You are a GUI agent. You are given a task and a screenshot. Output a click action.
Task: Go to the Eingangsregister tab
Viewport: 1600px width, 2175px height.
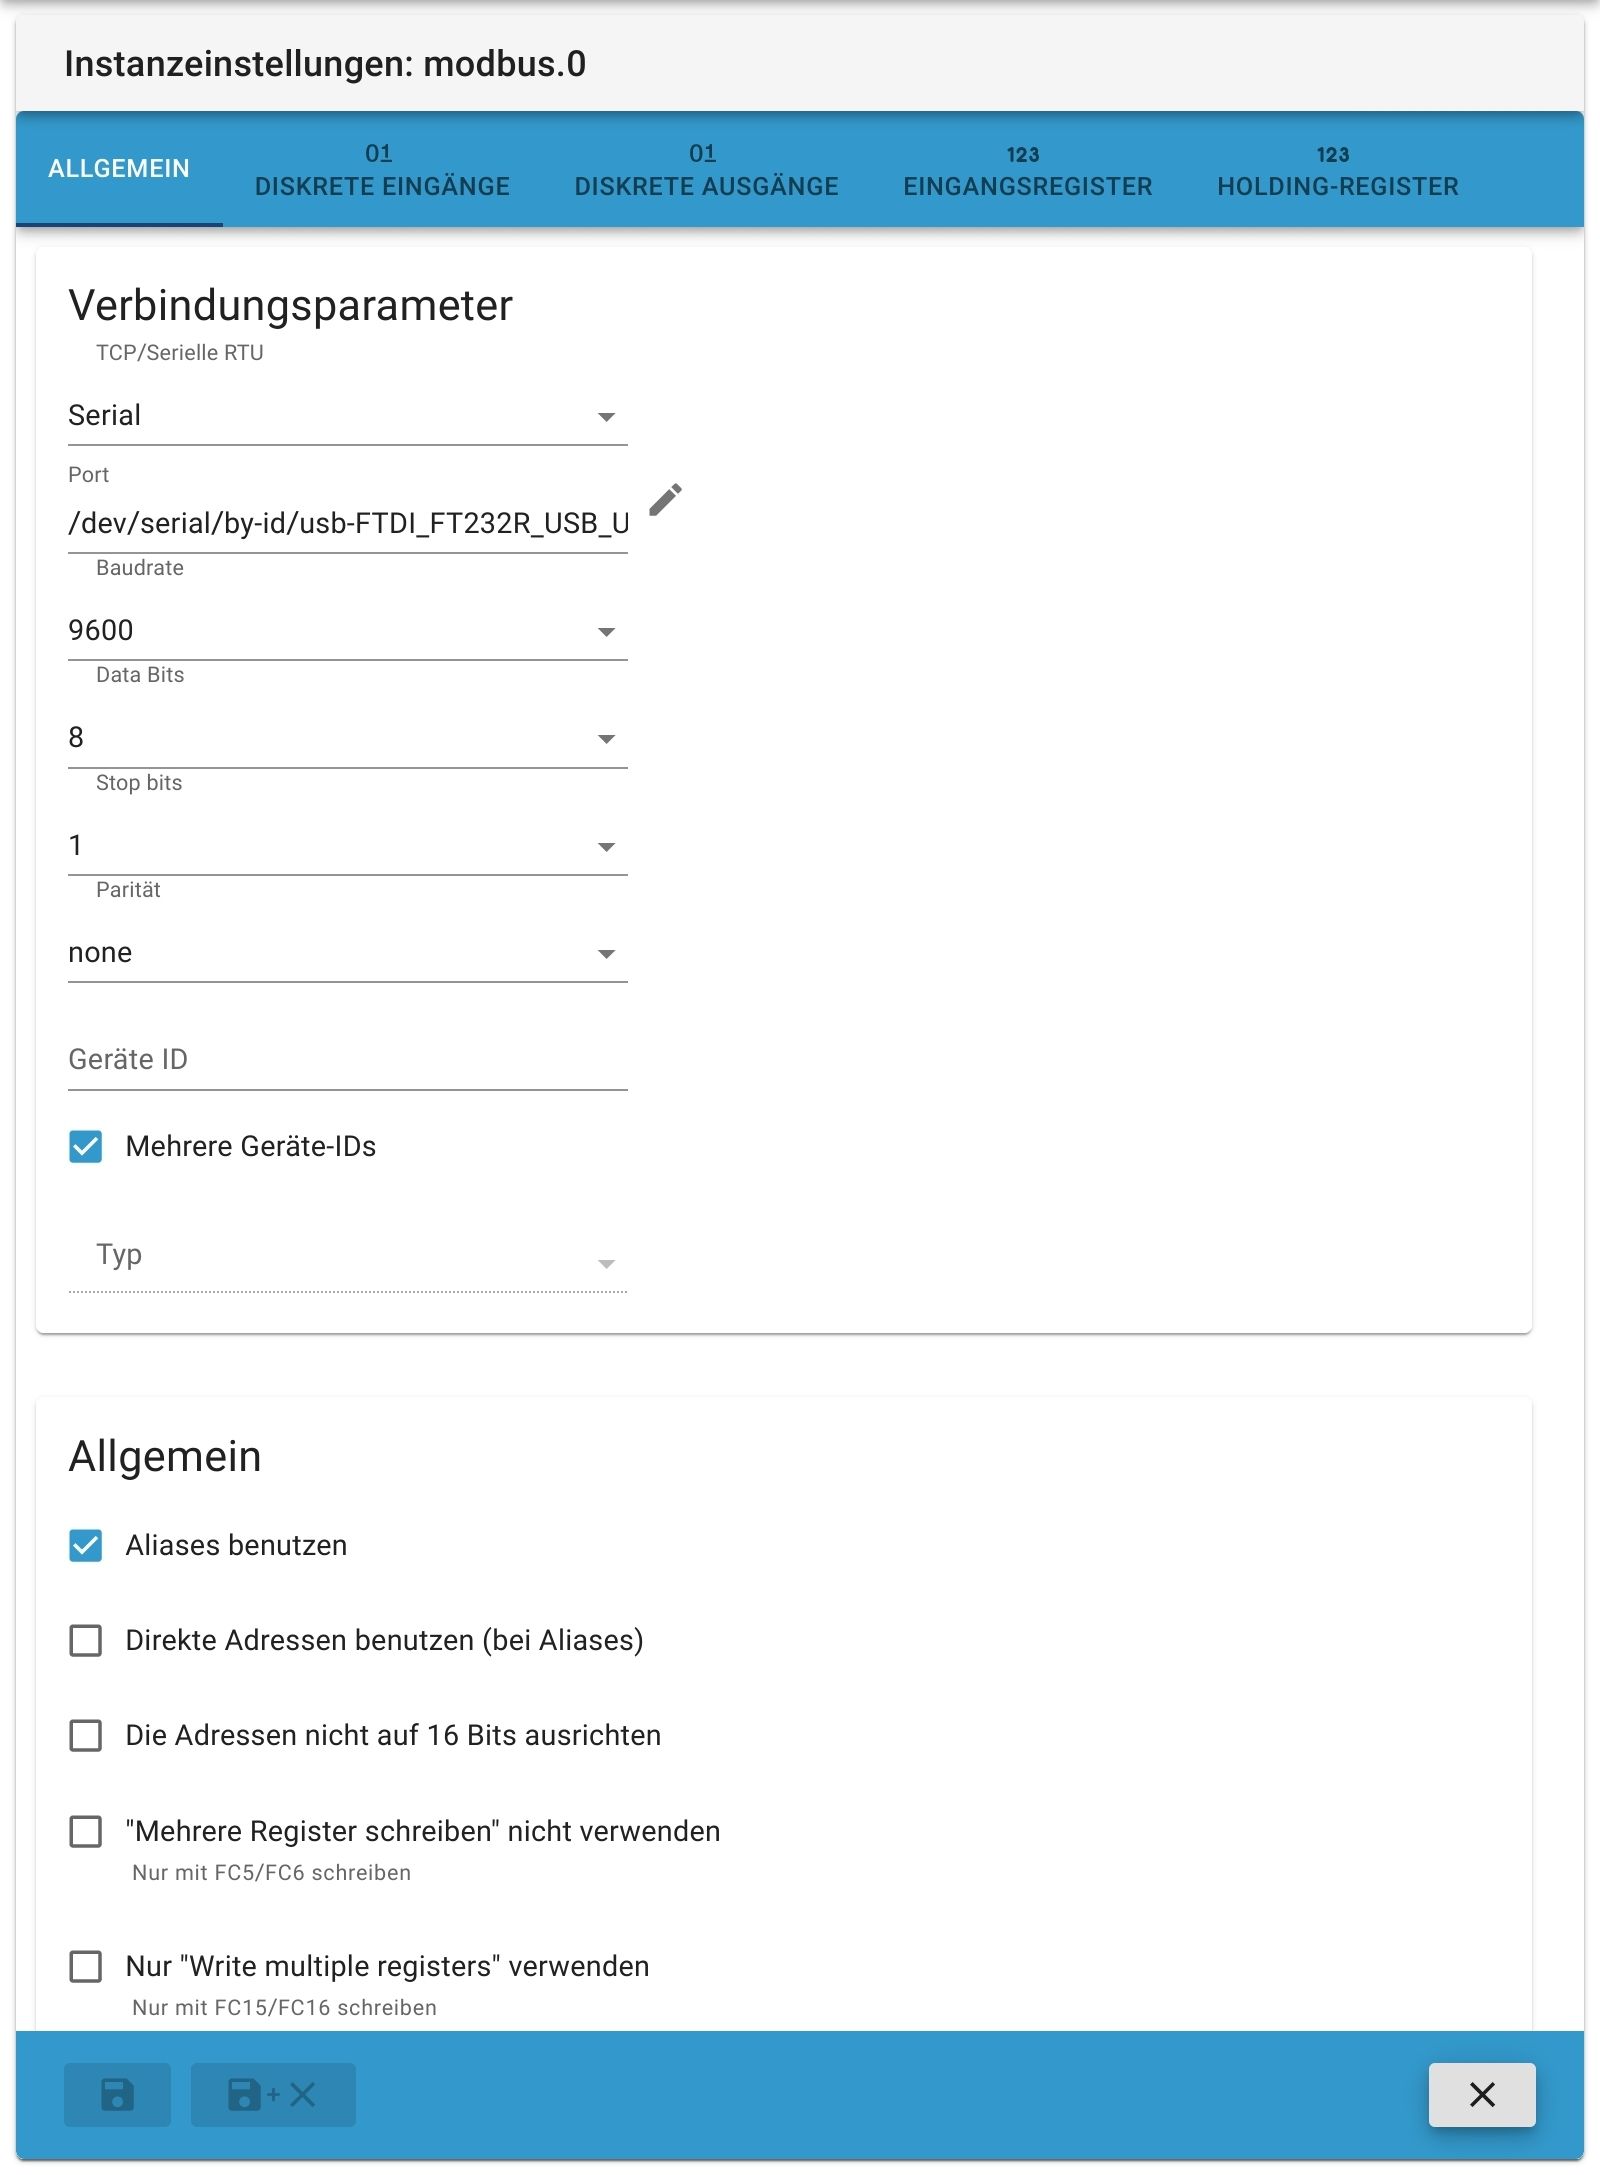tap(1027, 170)
